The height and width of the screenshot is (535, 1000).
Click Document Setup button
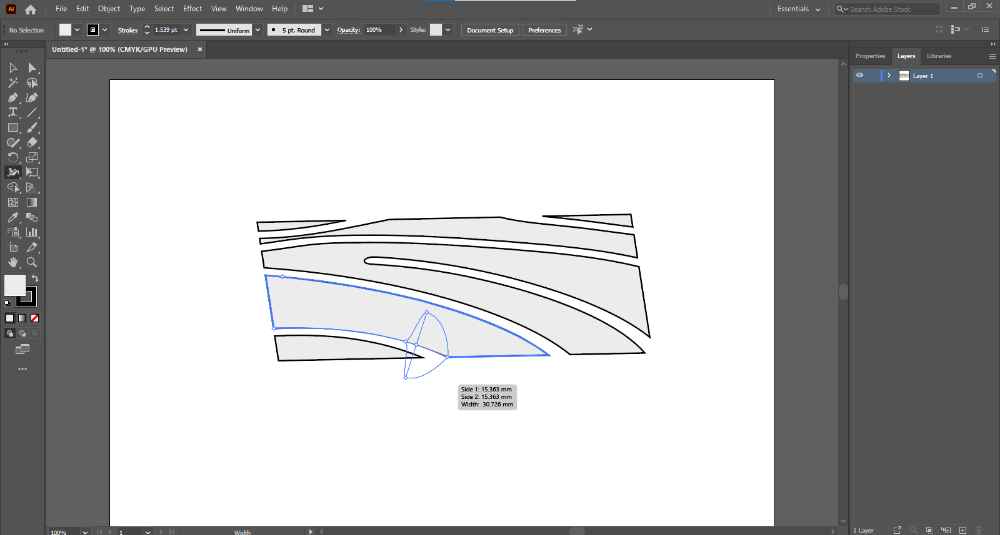(x=490, y=30)
